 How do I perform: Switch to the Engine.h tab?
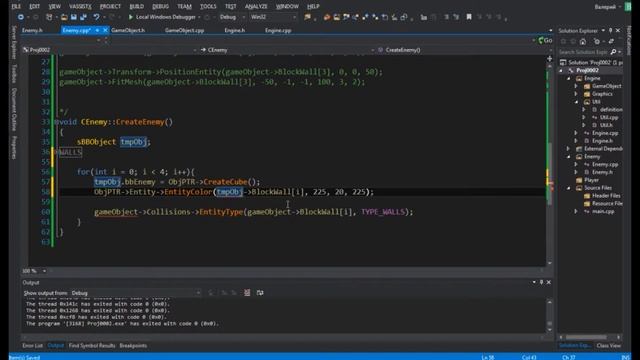(x=235, y=30)
